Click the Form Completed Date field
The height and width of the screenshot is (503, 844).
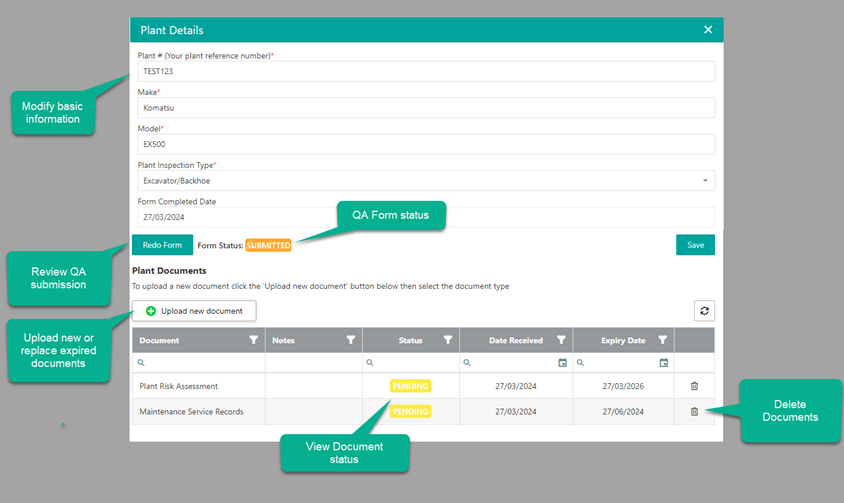tap(426, 217)
